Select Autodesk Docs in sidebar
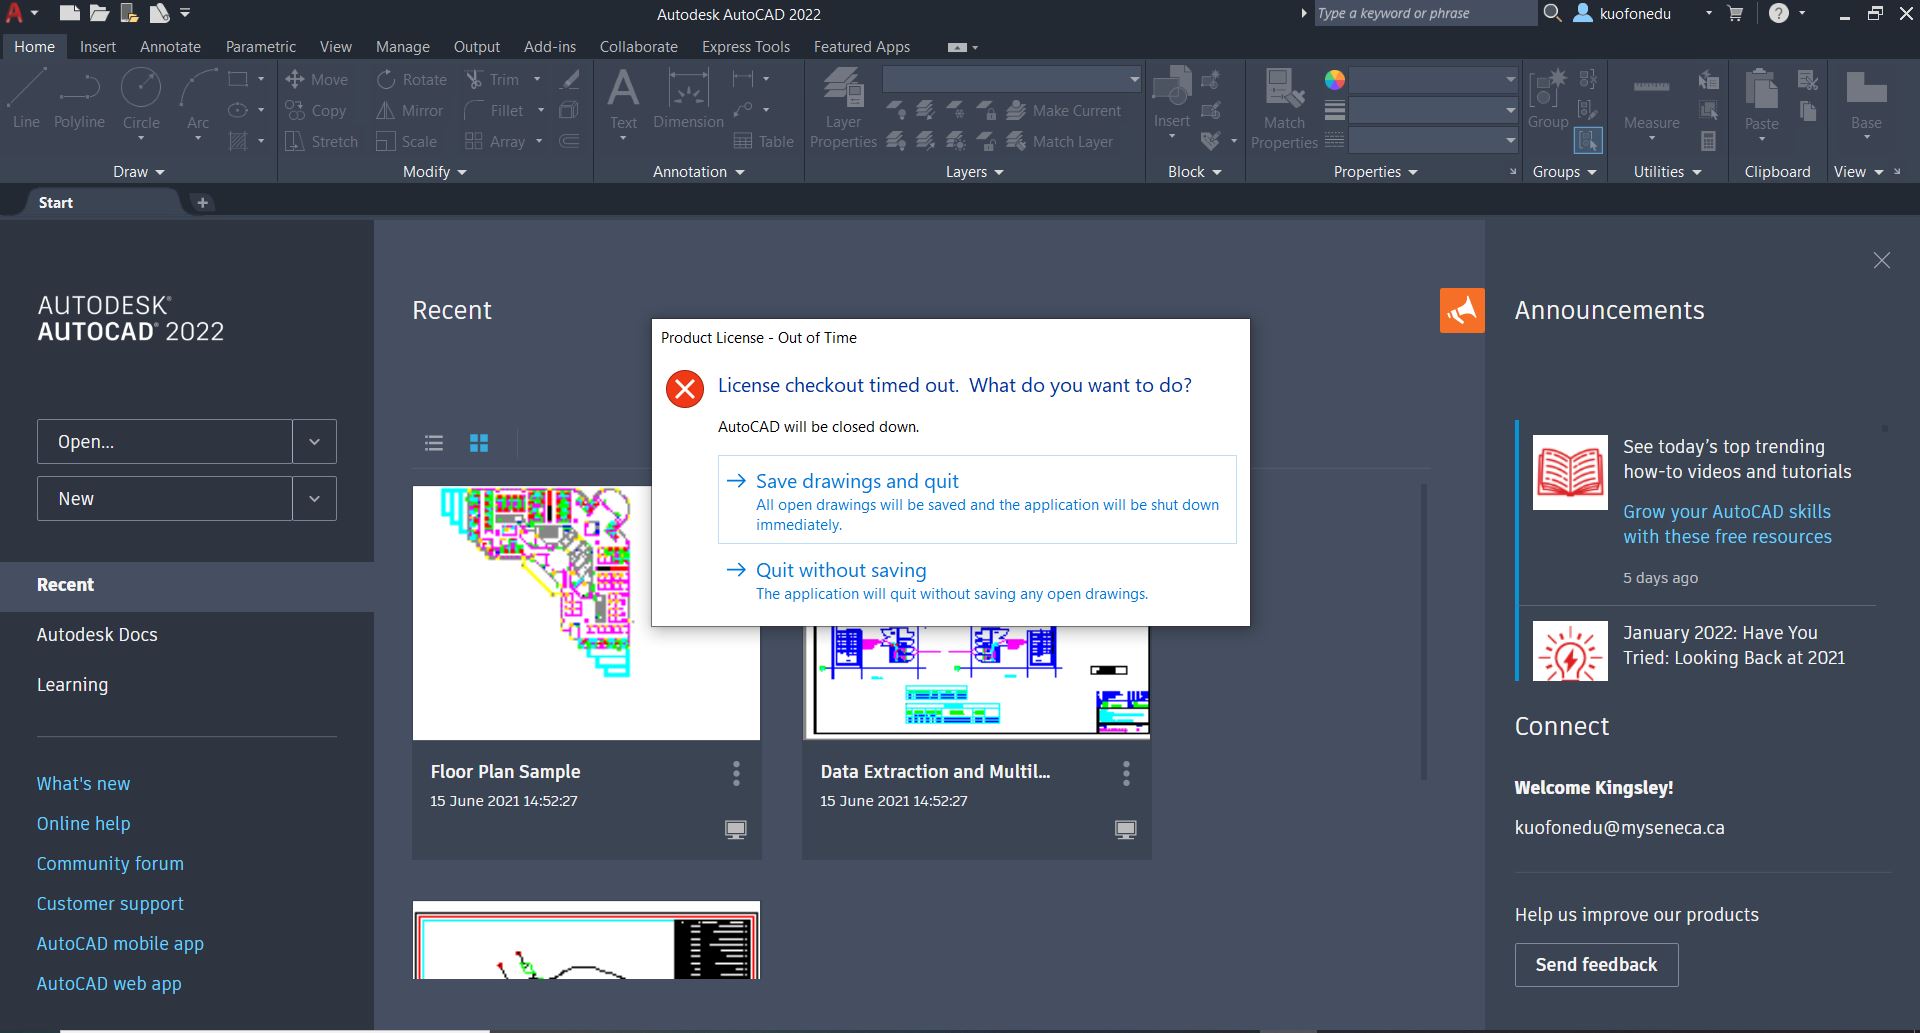This screenshot has height=1033, width=1920. 97,635
